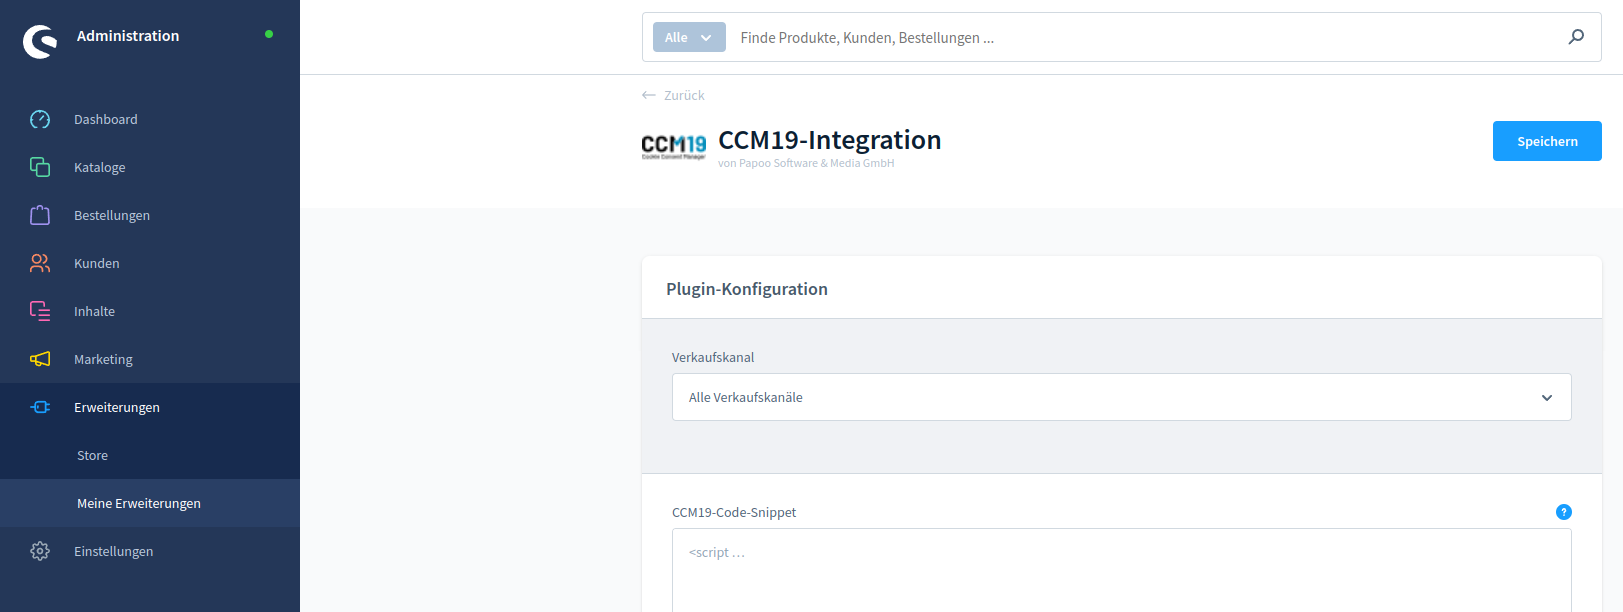Open the Alle search filter dropdown
This screenshot has height=612, width=1623.
pos(689,37)
